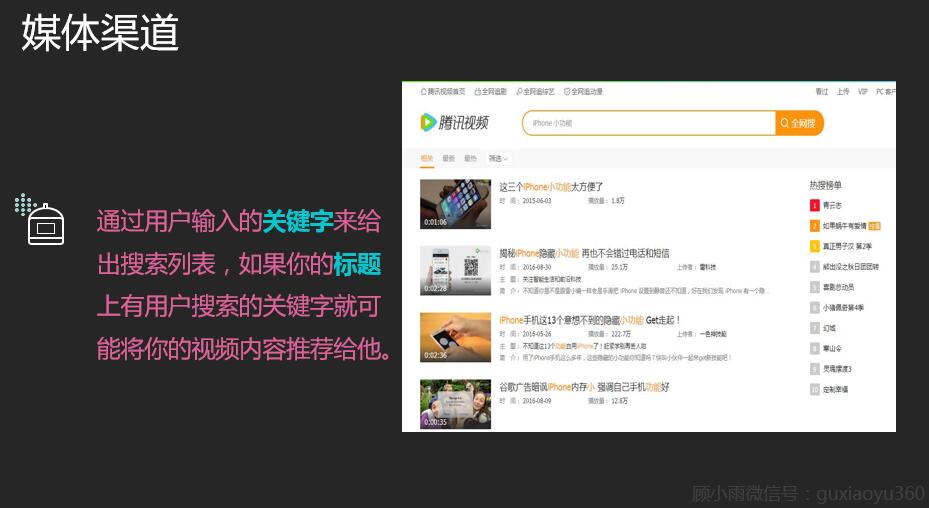The height and width of the screenshot is (508, 929).
Task: Open the VIP link in top bar
Action: click(x=863, y=91)
